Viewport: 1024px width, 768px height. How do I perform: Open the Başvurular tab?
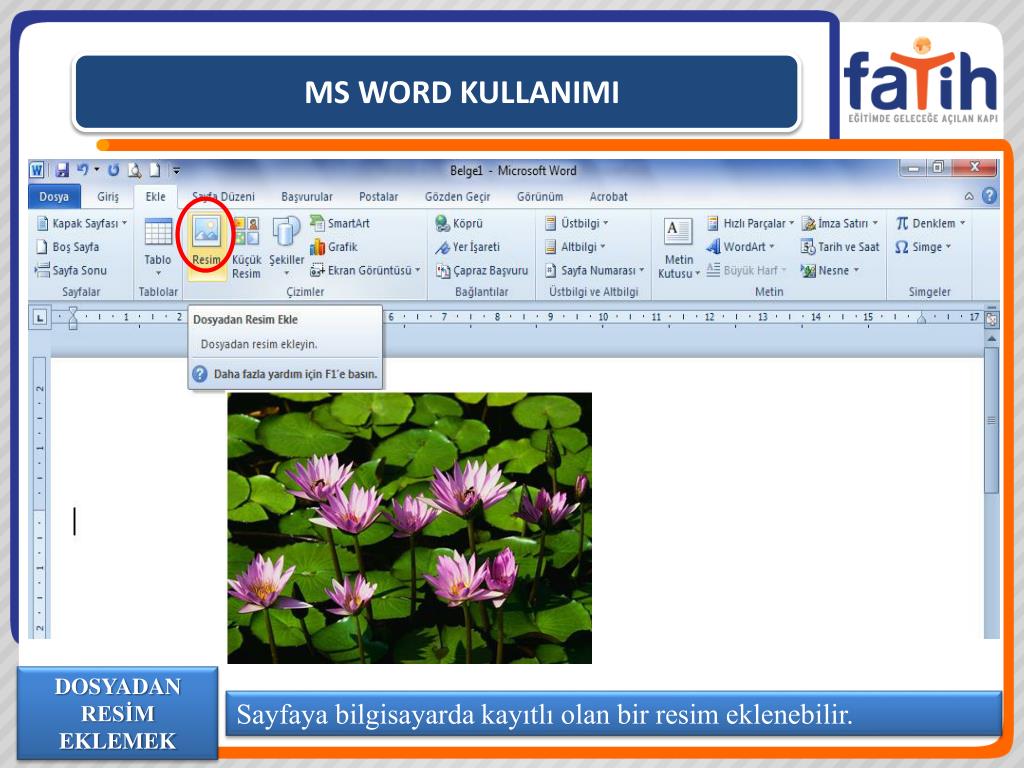click(x=307, y=197)
